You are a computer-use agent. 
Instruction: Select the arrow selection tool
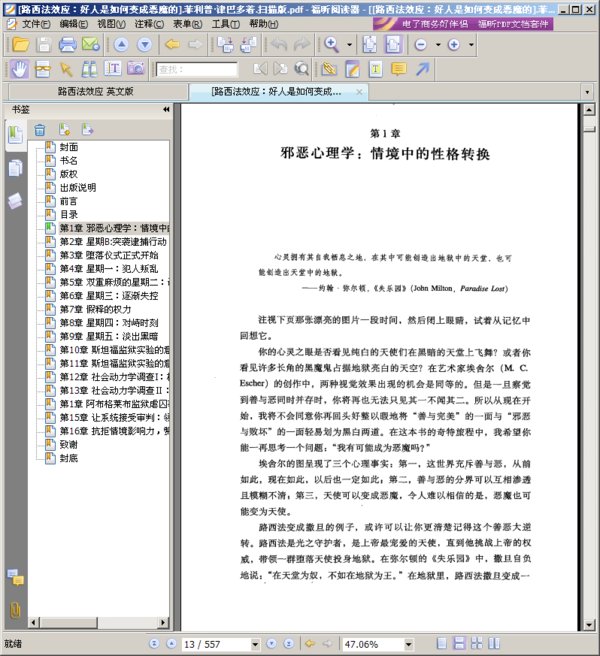coord(66,69)
